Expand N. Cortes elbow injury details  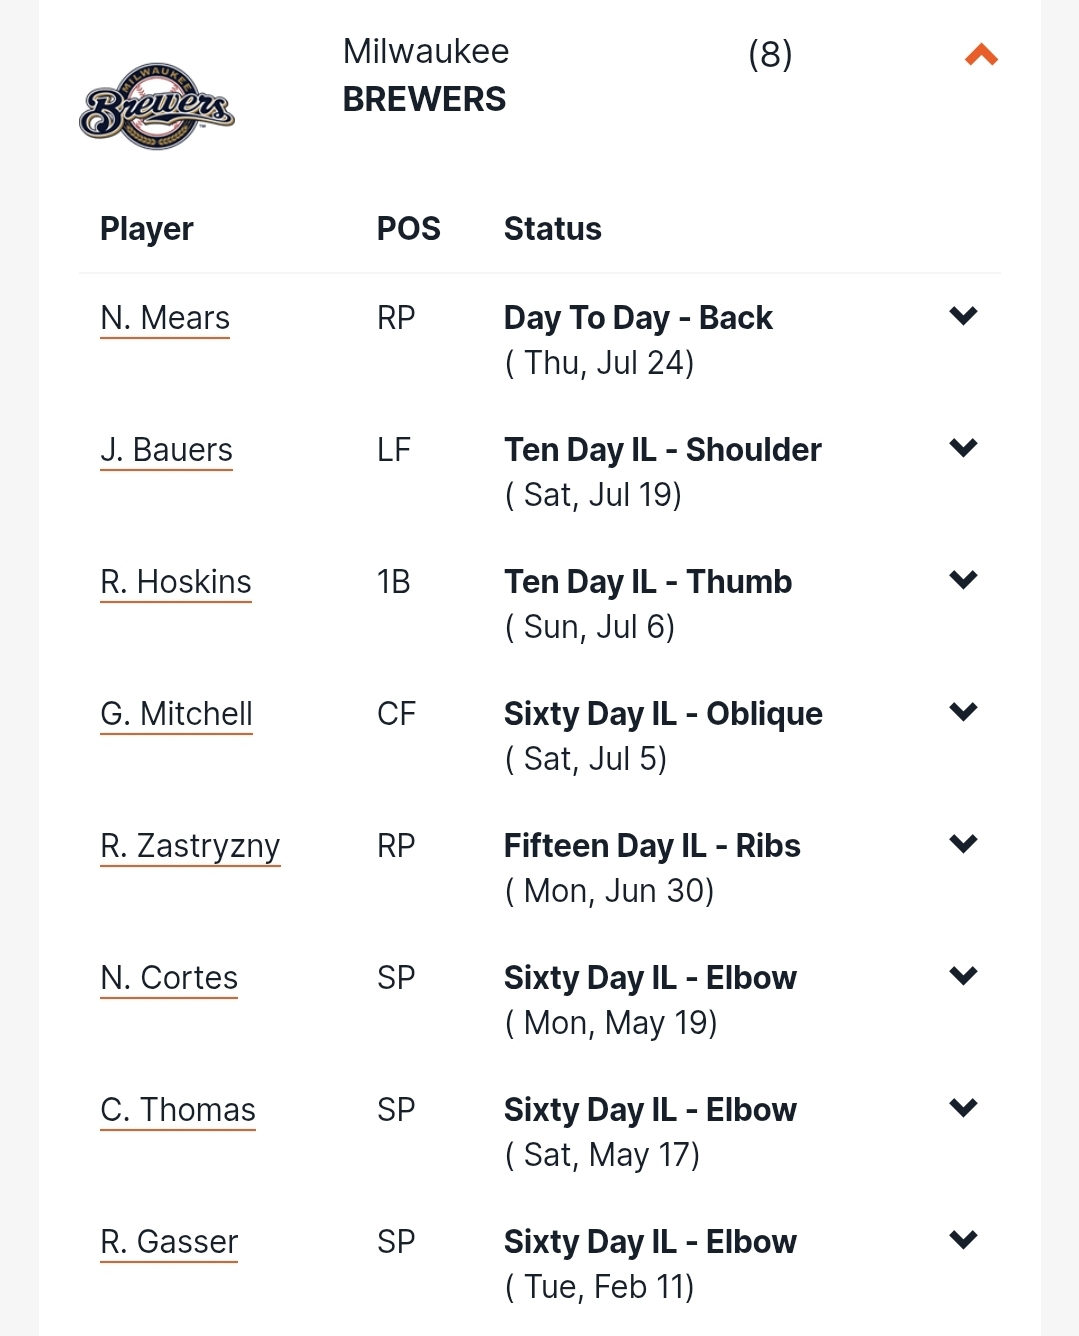click(x=963, y=976)
